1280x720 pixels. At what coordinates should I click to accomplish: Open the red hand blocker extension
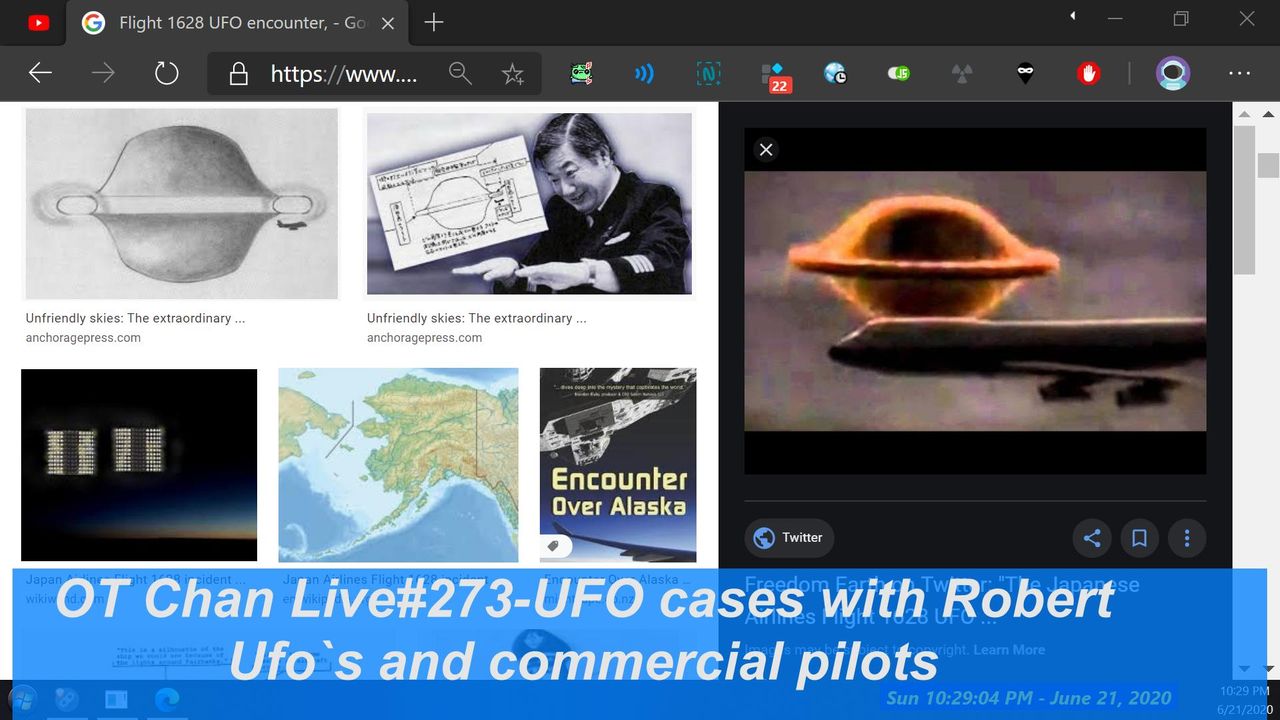[x=1088, y=73]
